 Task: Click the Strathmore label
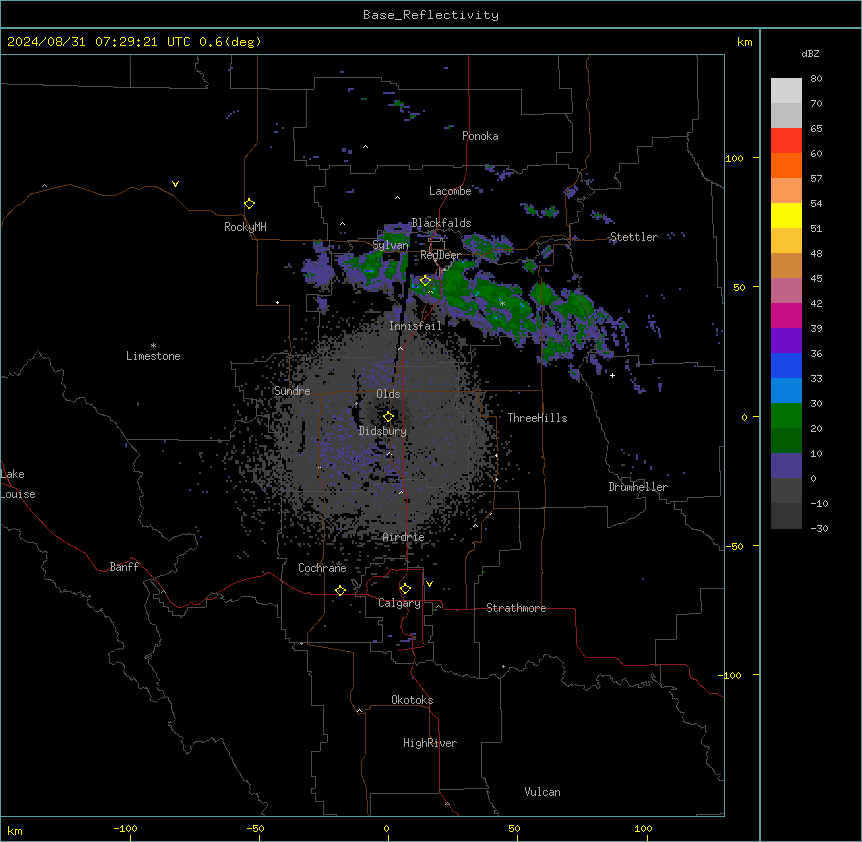pos(516,608)
